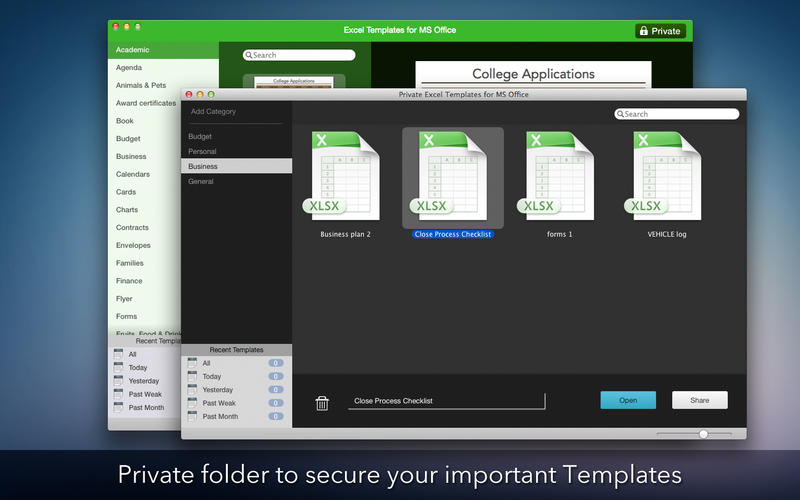Click 'Business plan 2' file name label
Viewport: 800px width, 500px height.
[345, 234]
